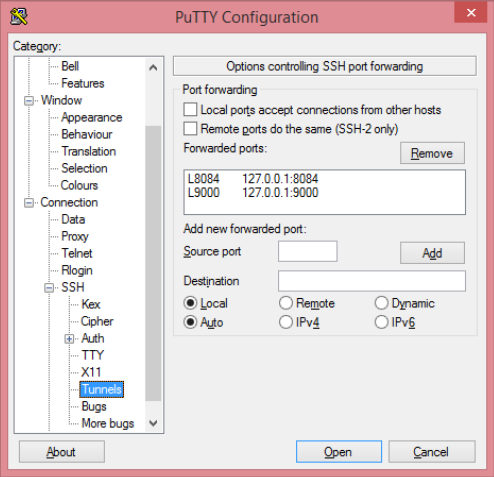Toggle Remote ports do the same checkbox
Viewport: 494px width, 477px height.
point(190,129)
